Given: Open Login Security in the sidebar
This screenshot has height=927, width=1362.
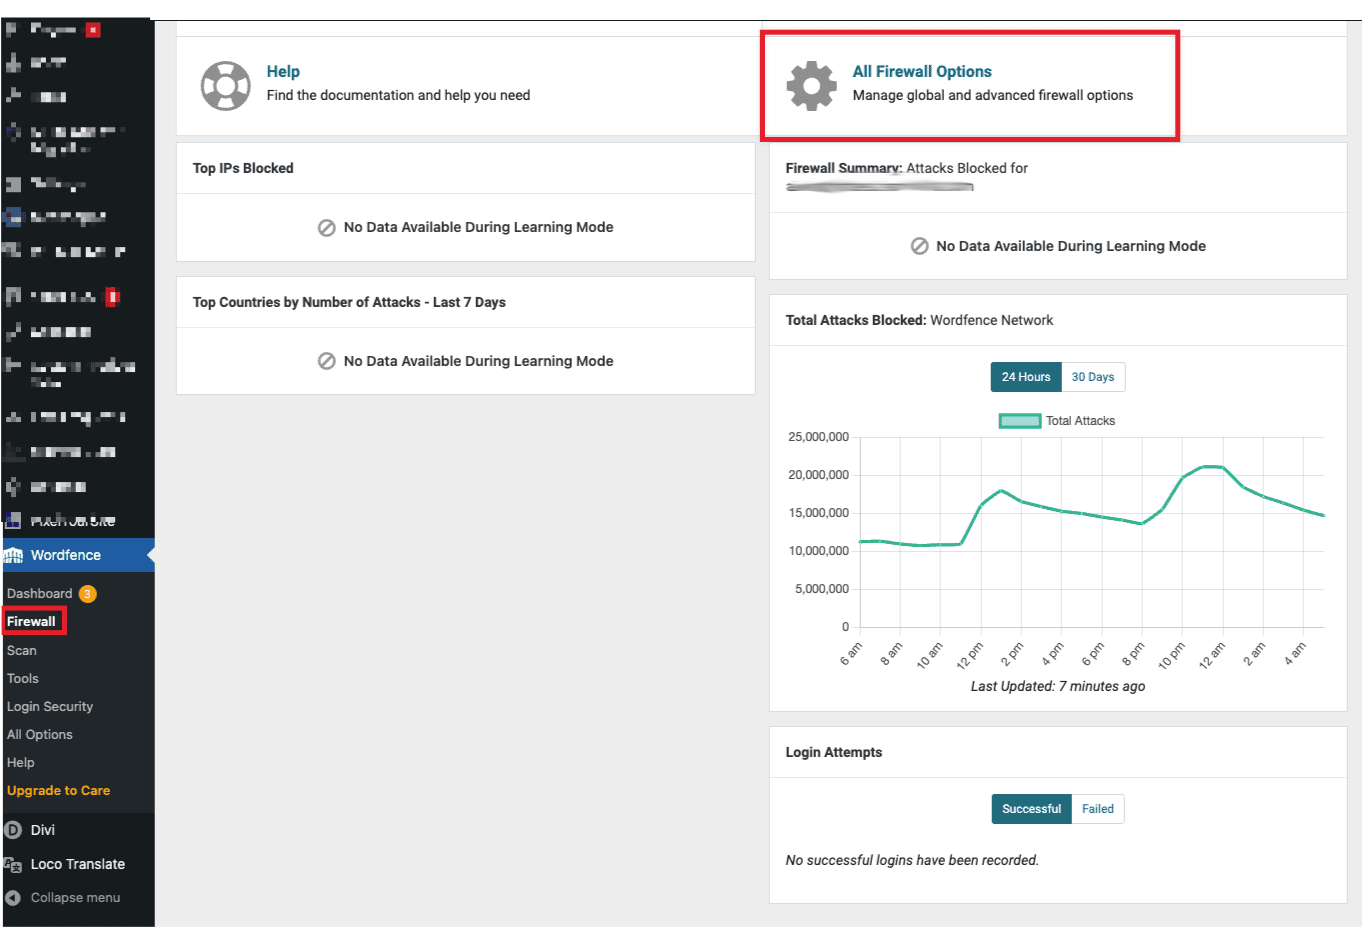Looking at the screenshot, I should pos(50,707).
